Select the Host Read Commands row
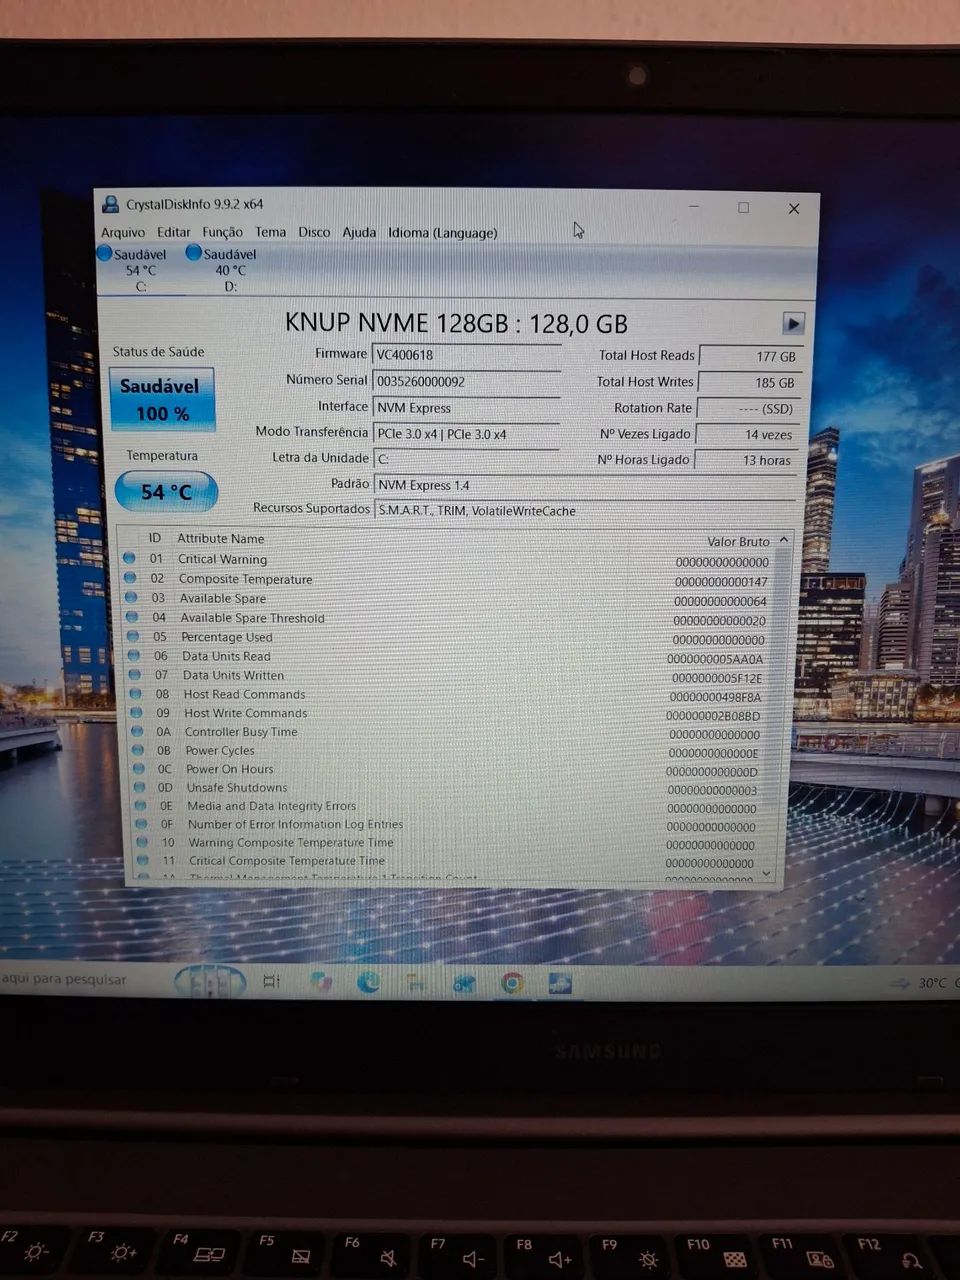 (x=450, y=694)
